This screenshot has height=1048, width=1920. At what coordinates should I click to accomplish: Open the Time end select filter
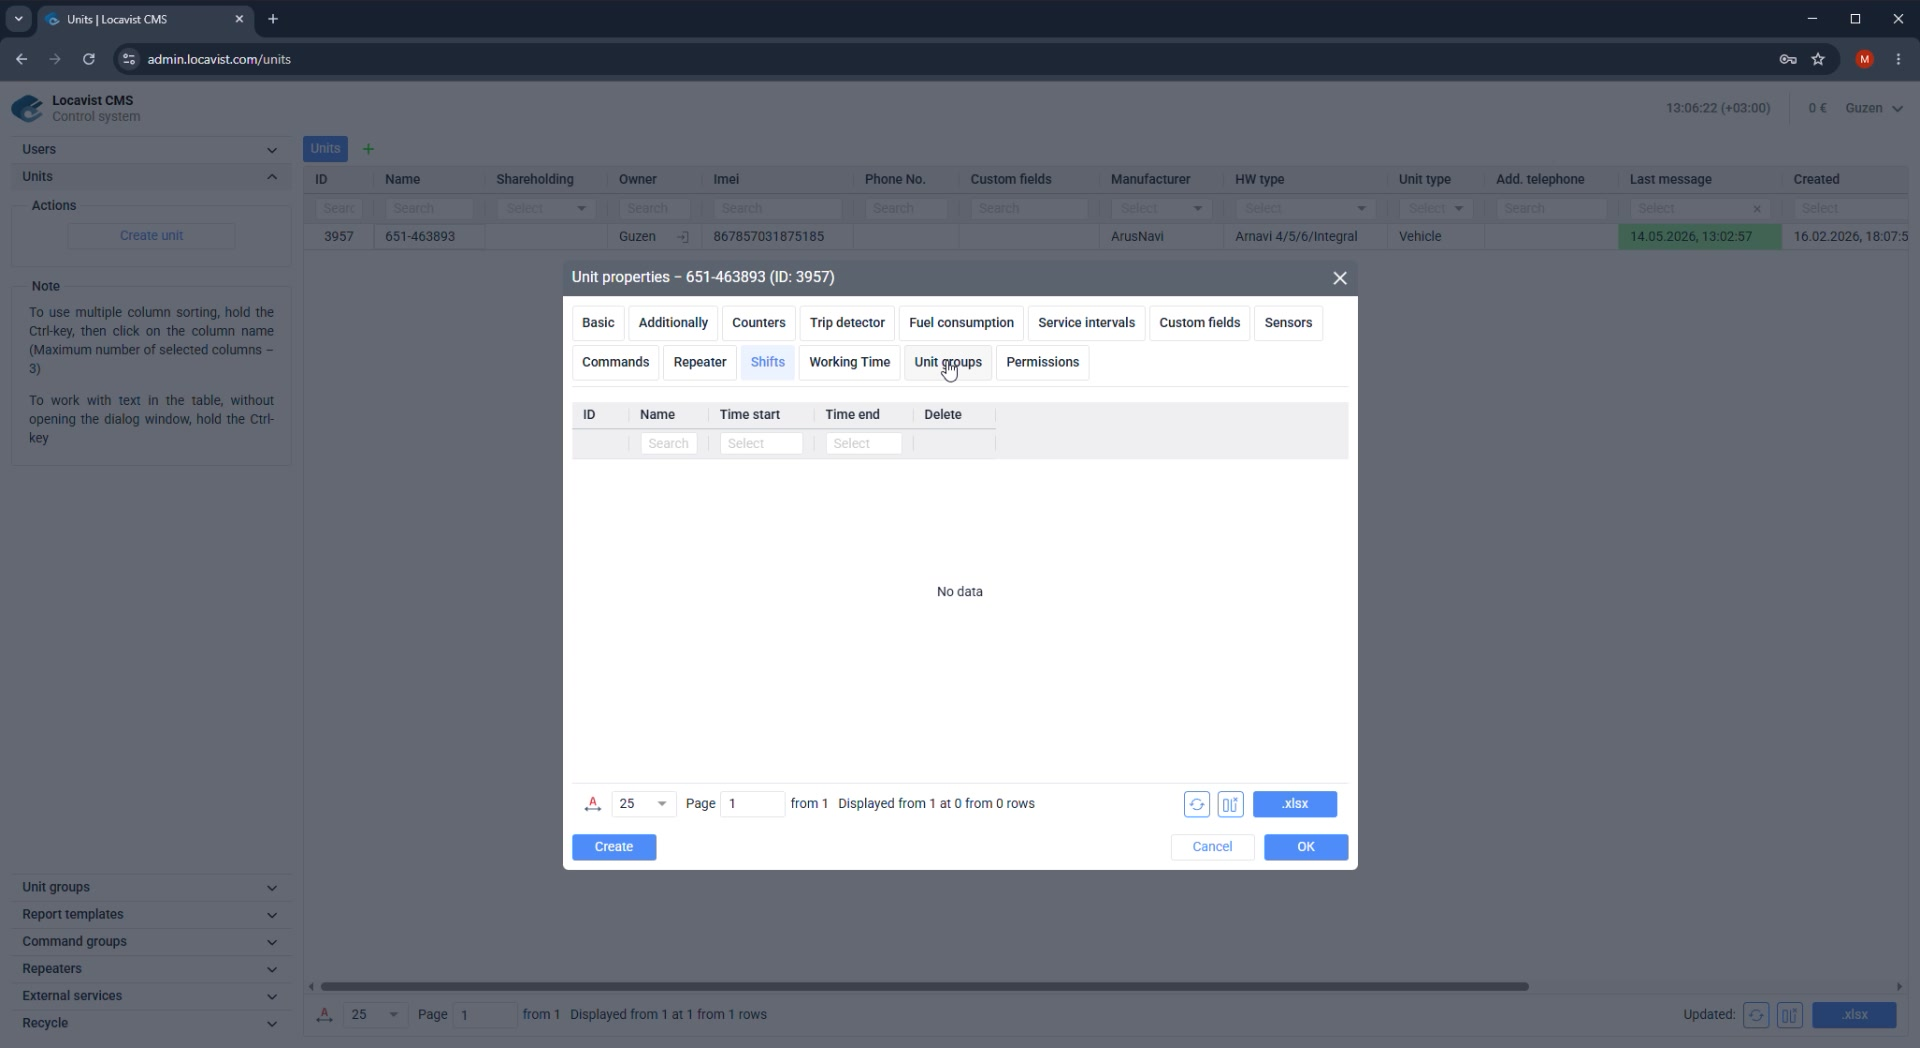[864, 444]
